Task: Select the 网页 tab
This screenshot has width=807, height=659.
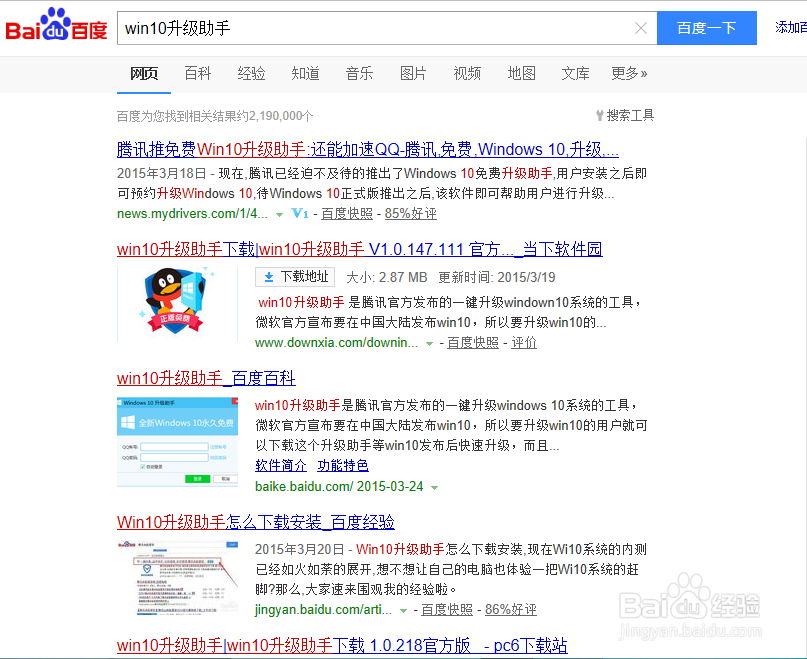Action: tap(144, 74)
